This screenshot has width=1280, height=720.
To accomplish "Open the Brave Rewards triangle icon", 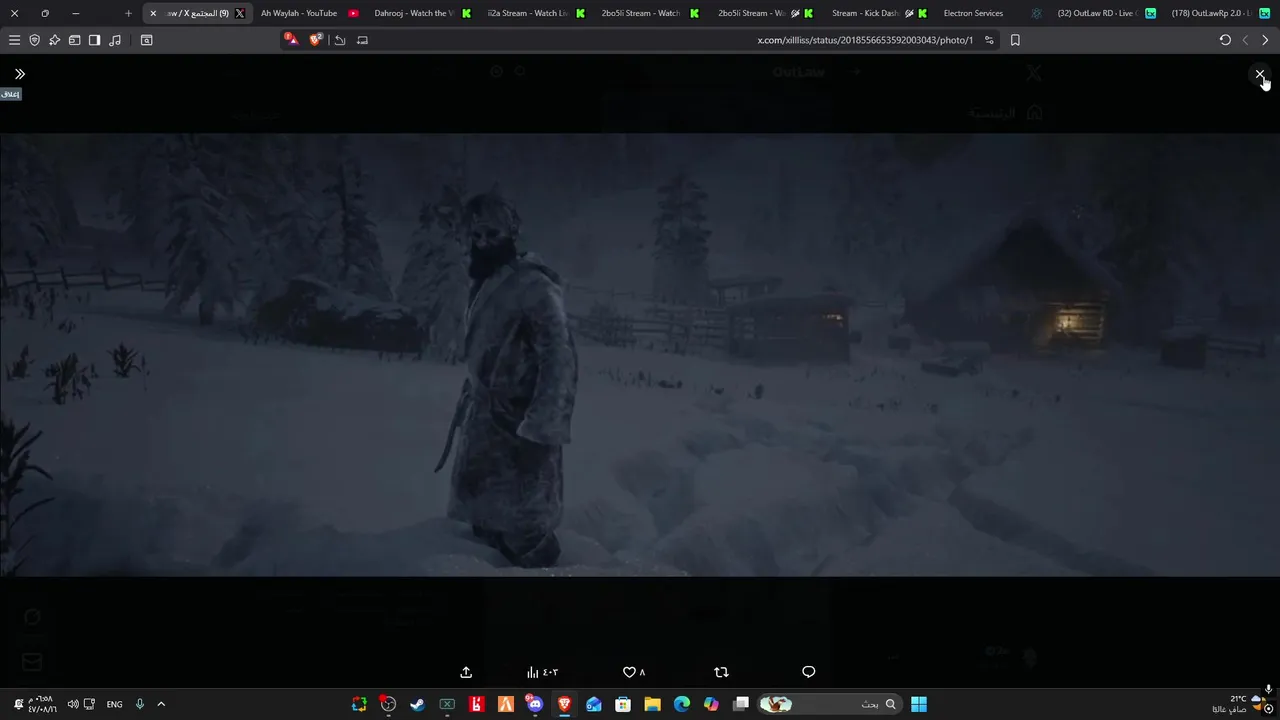I will [291, 40].
